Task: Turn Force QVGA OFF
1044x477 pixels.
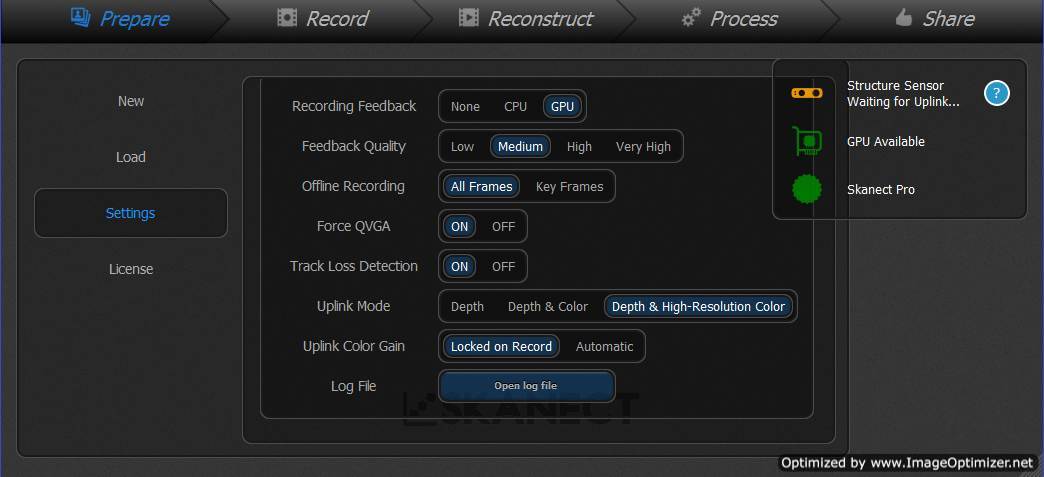Action: tap(503, 227)
